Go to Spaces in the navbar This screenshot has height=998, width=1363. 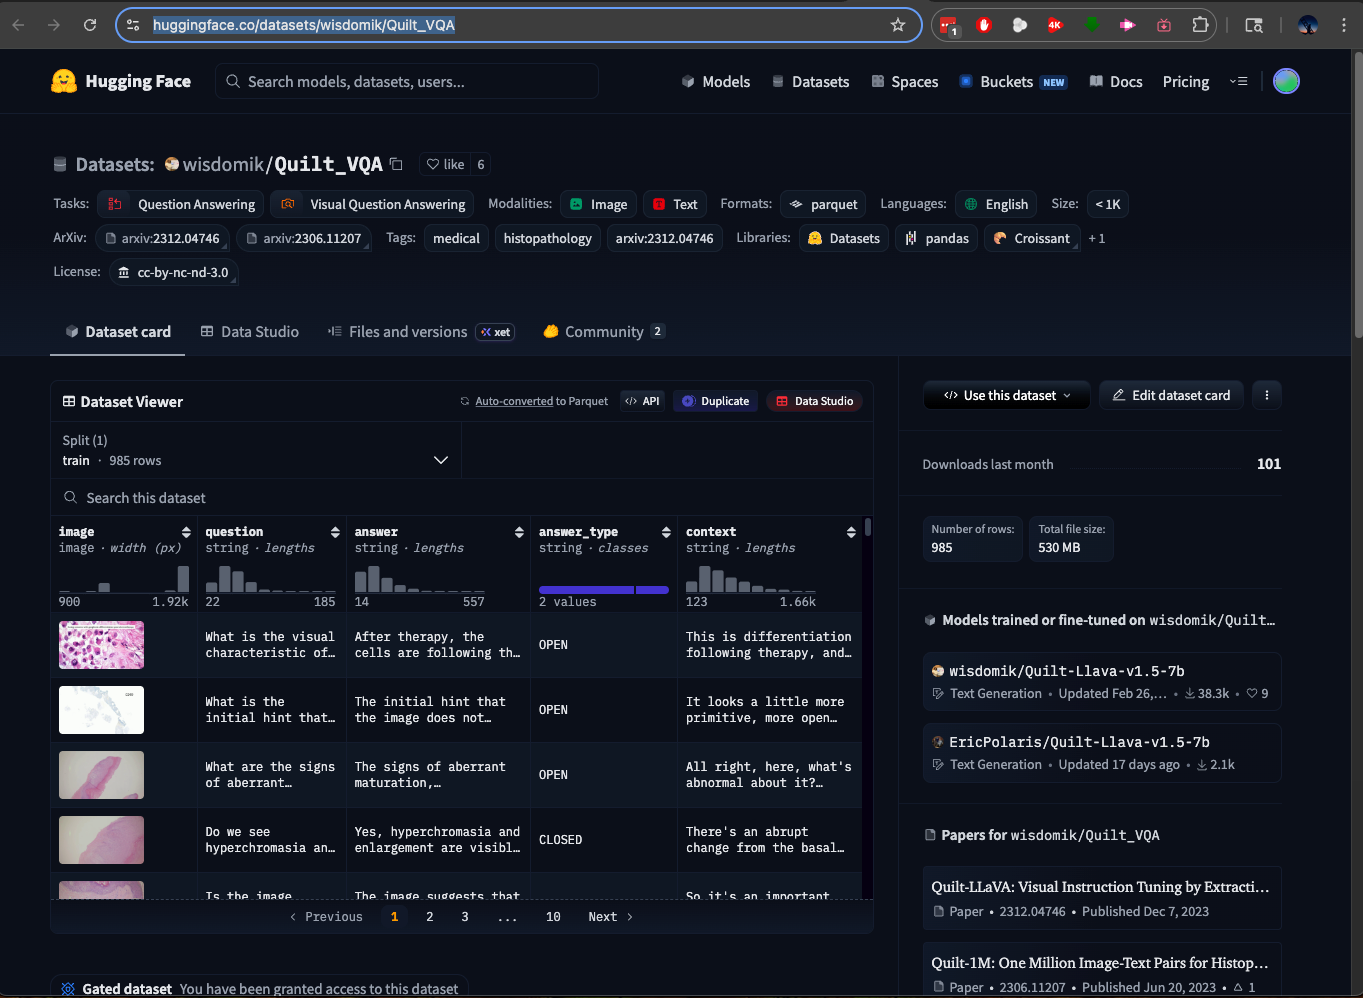tap(905, 82)
